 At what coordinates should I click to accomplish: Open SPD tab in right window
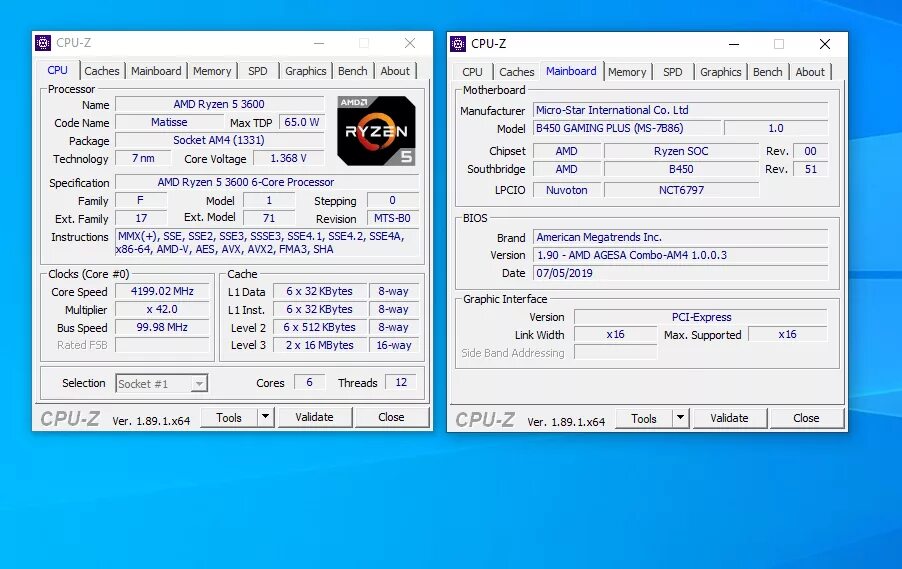pos(672,72)
